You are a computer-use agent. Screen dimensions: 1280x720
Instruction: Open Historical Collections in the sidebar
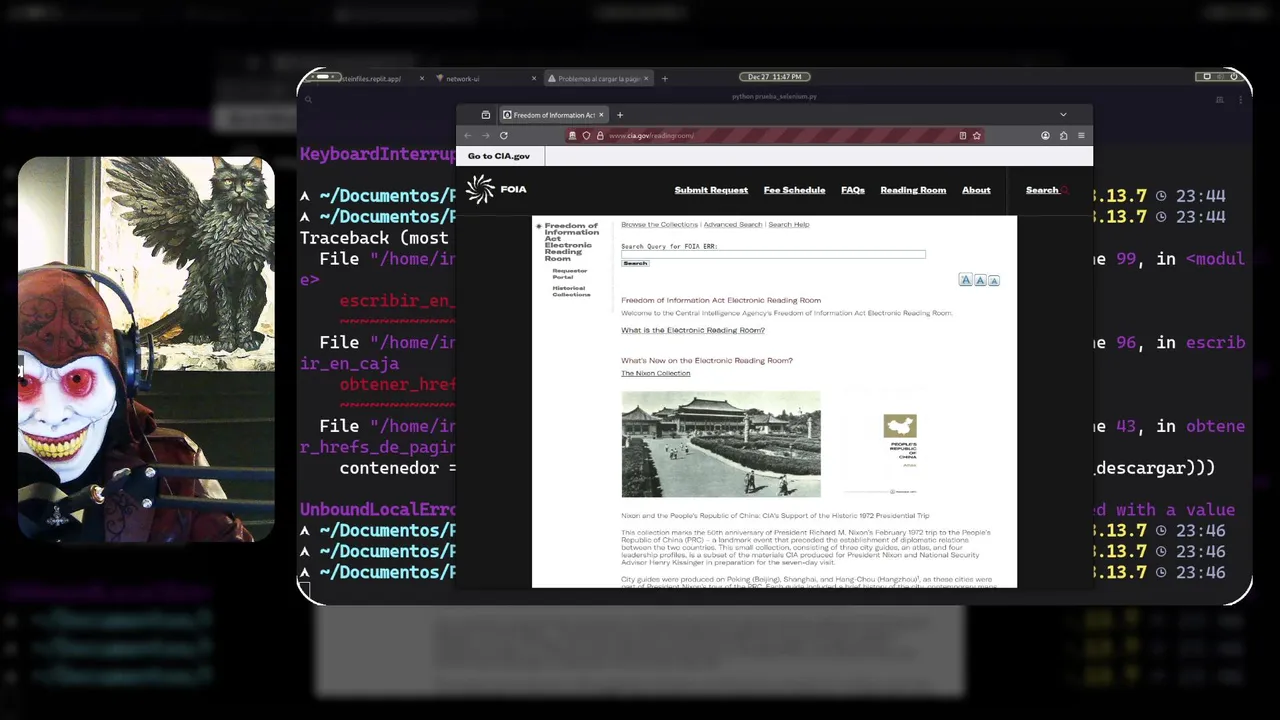(x=571, y=291)
